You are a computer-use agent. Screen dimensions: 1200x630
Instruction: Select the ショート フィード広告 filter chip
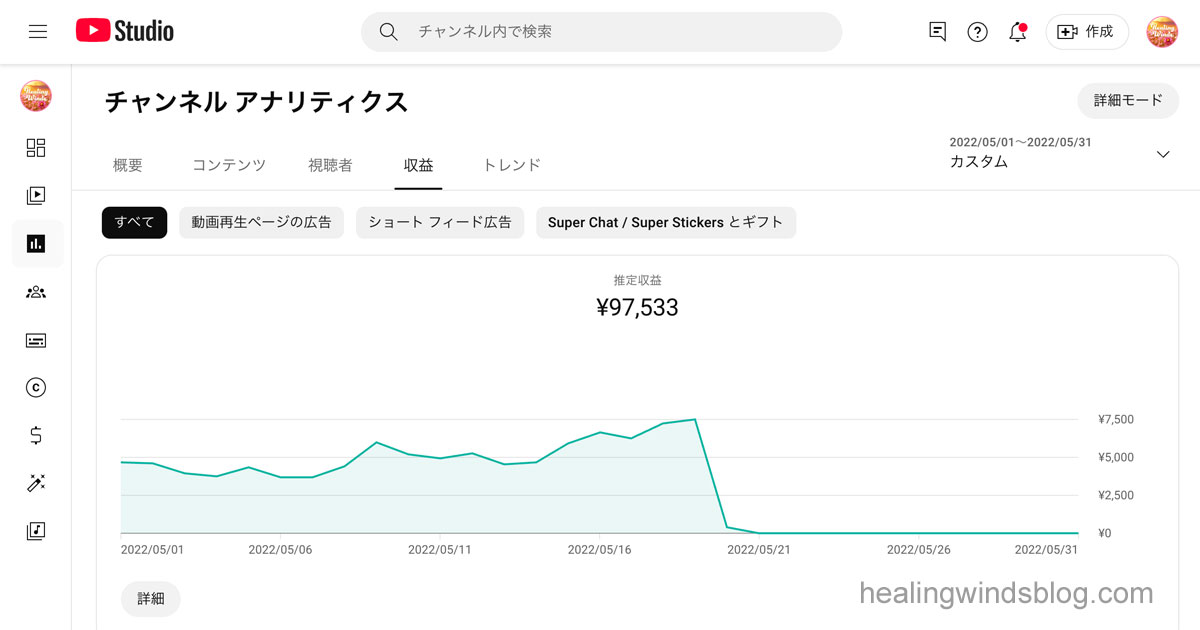(439, 222)
